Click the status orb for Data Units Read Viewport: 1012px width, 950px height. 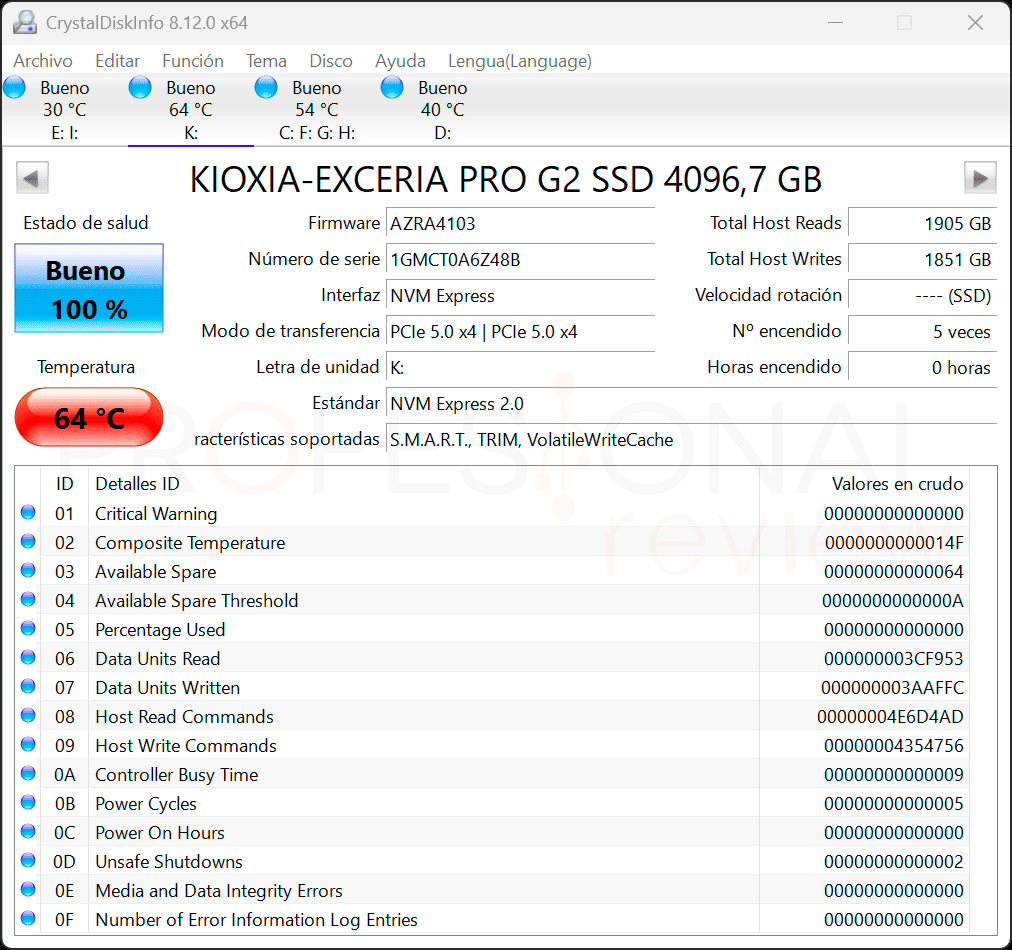[x=28, y=658]
